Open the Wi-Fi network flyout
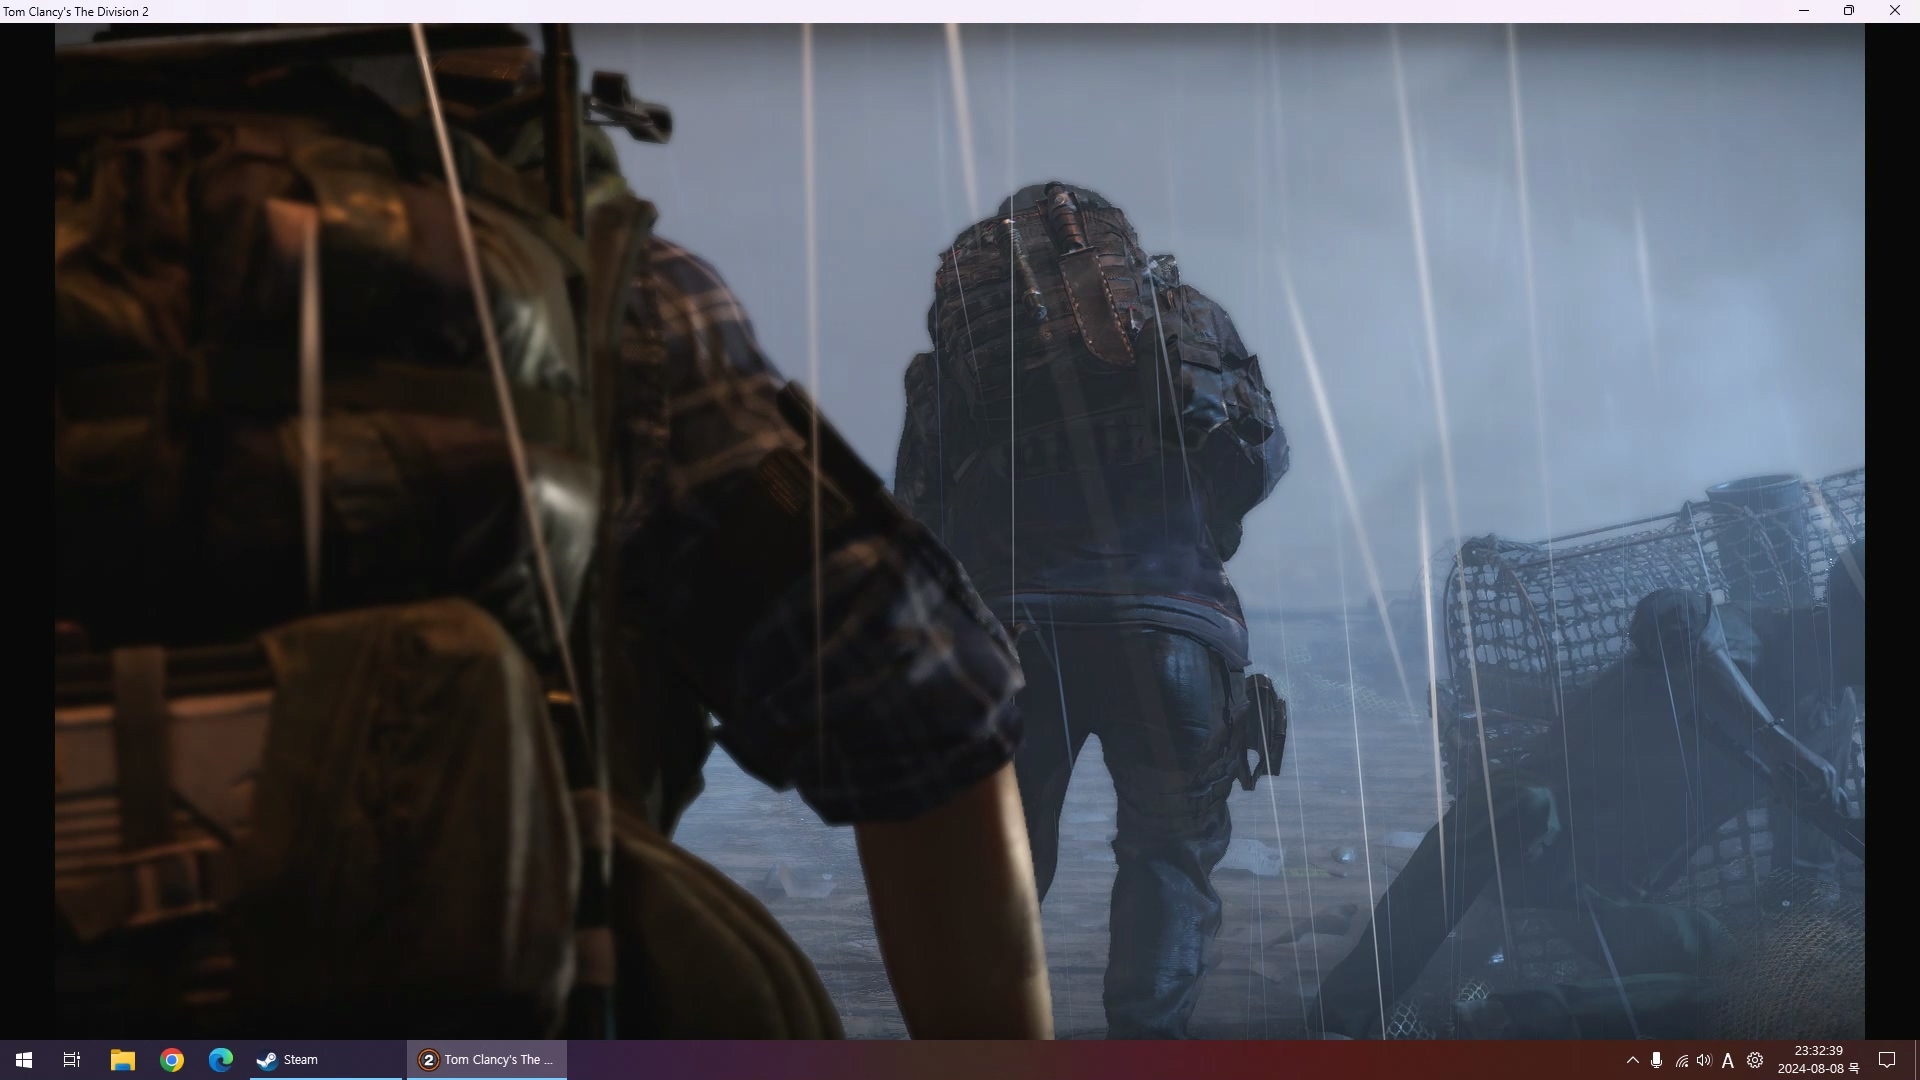 (x=1681, y=1060)
